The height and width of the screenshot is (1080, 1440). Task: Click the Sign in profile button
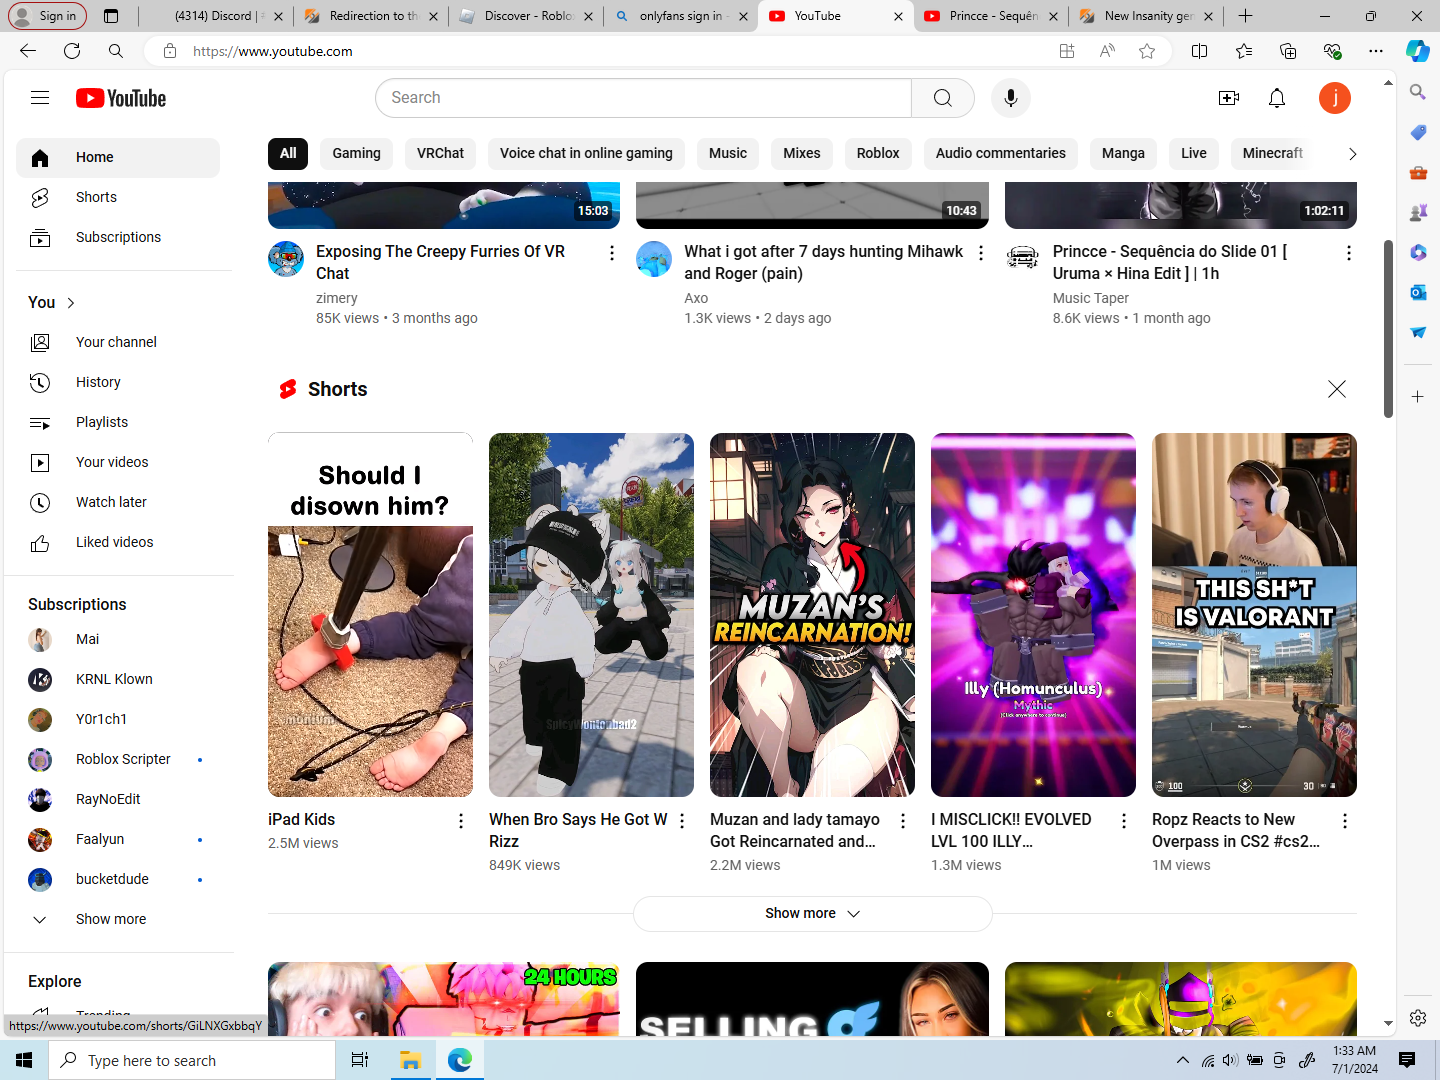click(47, 16)
